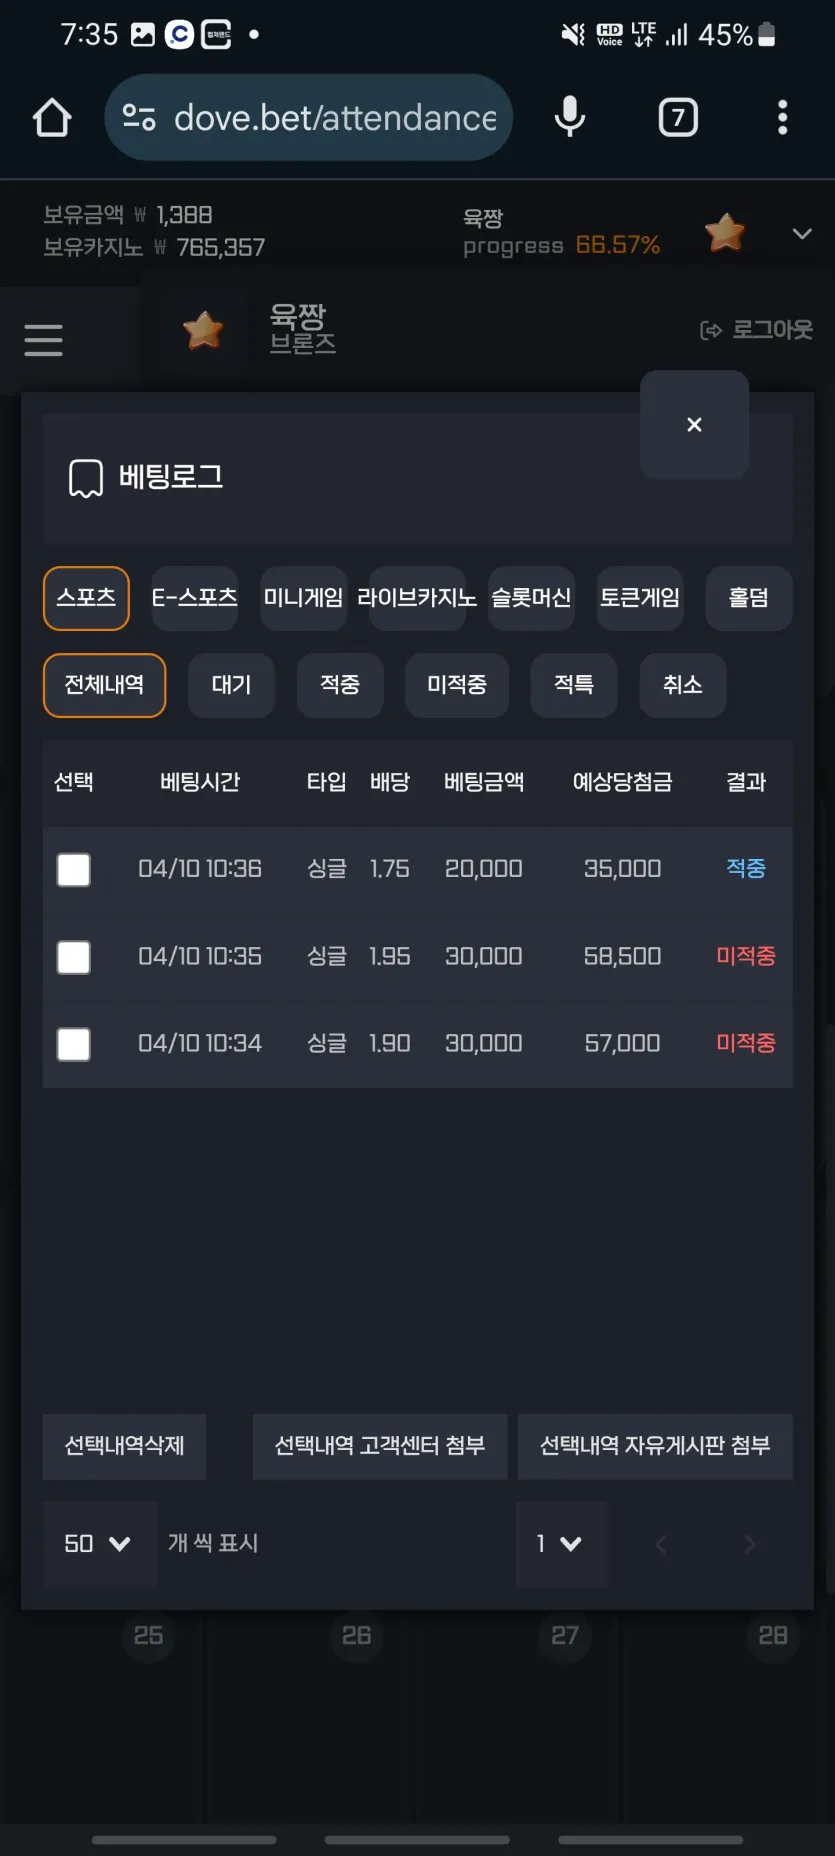Screen dimensions: 835x1856
Task: Check the box for 04/10 10:36 bet
Action: click(74, 870)
